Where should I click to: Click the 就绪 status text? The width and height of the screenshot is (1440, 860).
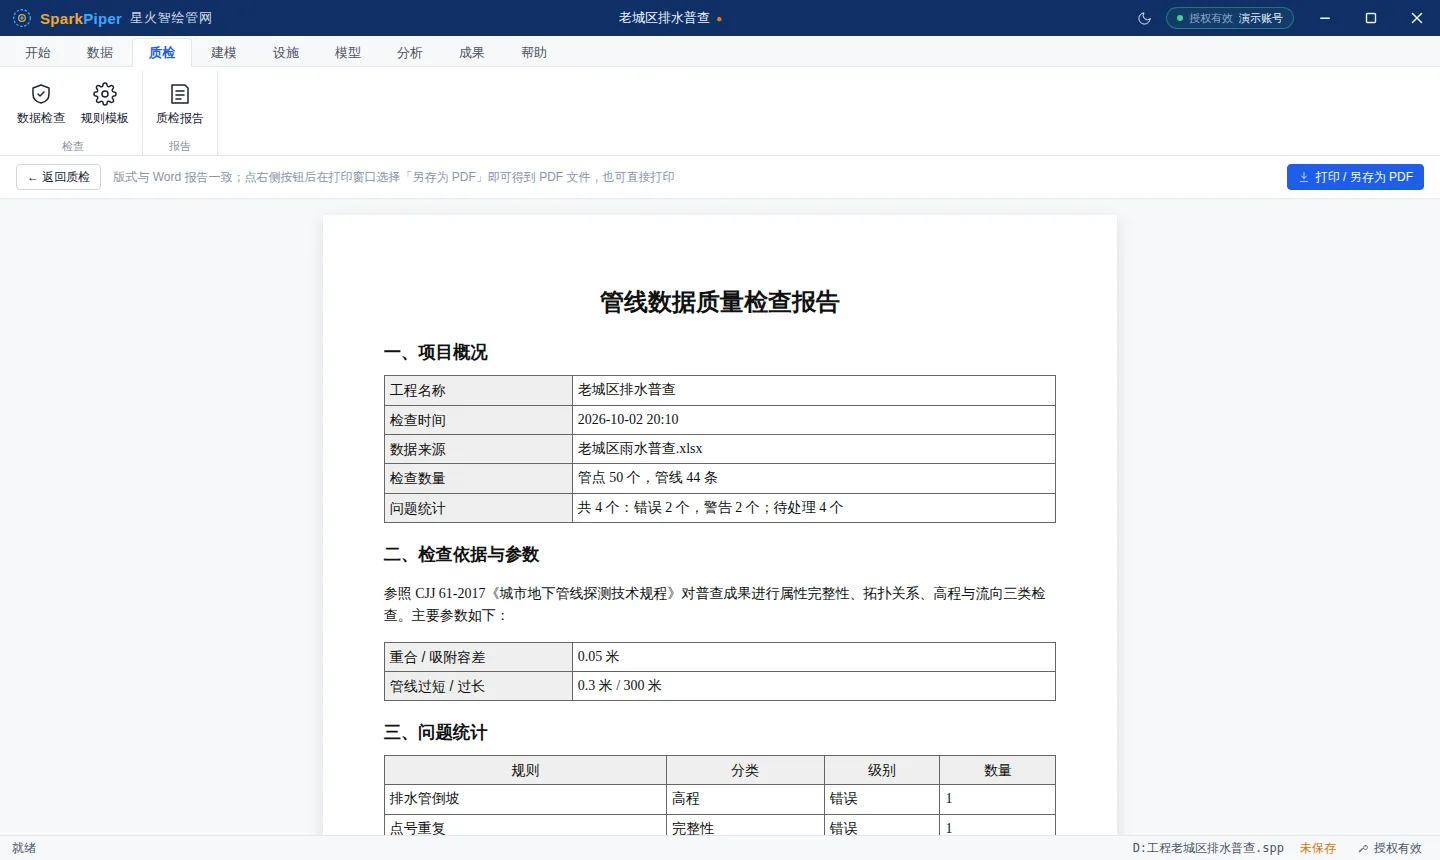[24, 848]
